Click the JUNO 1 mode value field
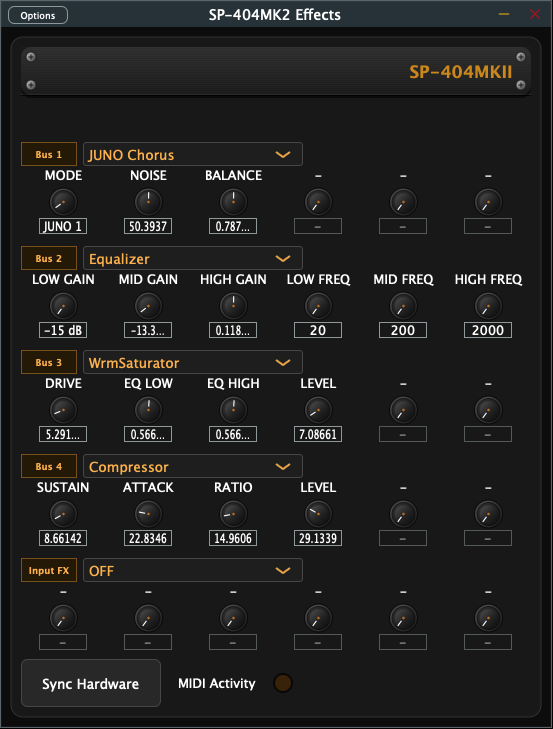 [63, 226]
